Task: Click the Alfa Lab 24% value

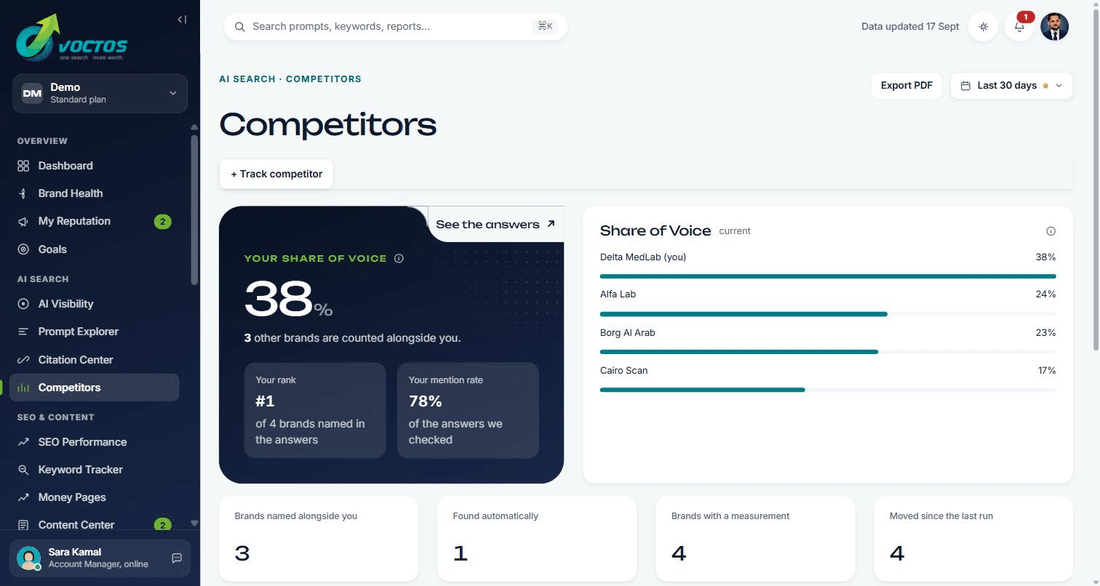Action: coord(1045,294)
